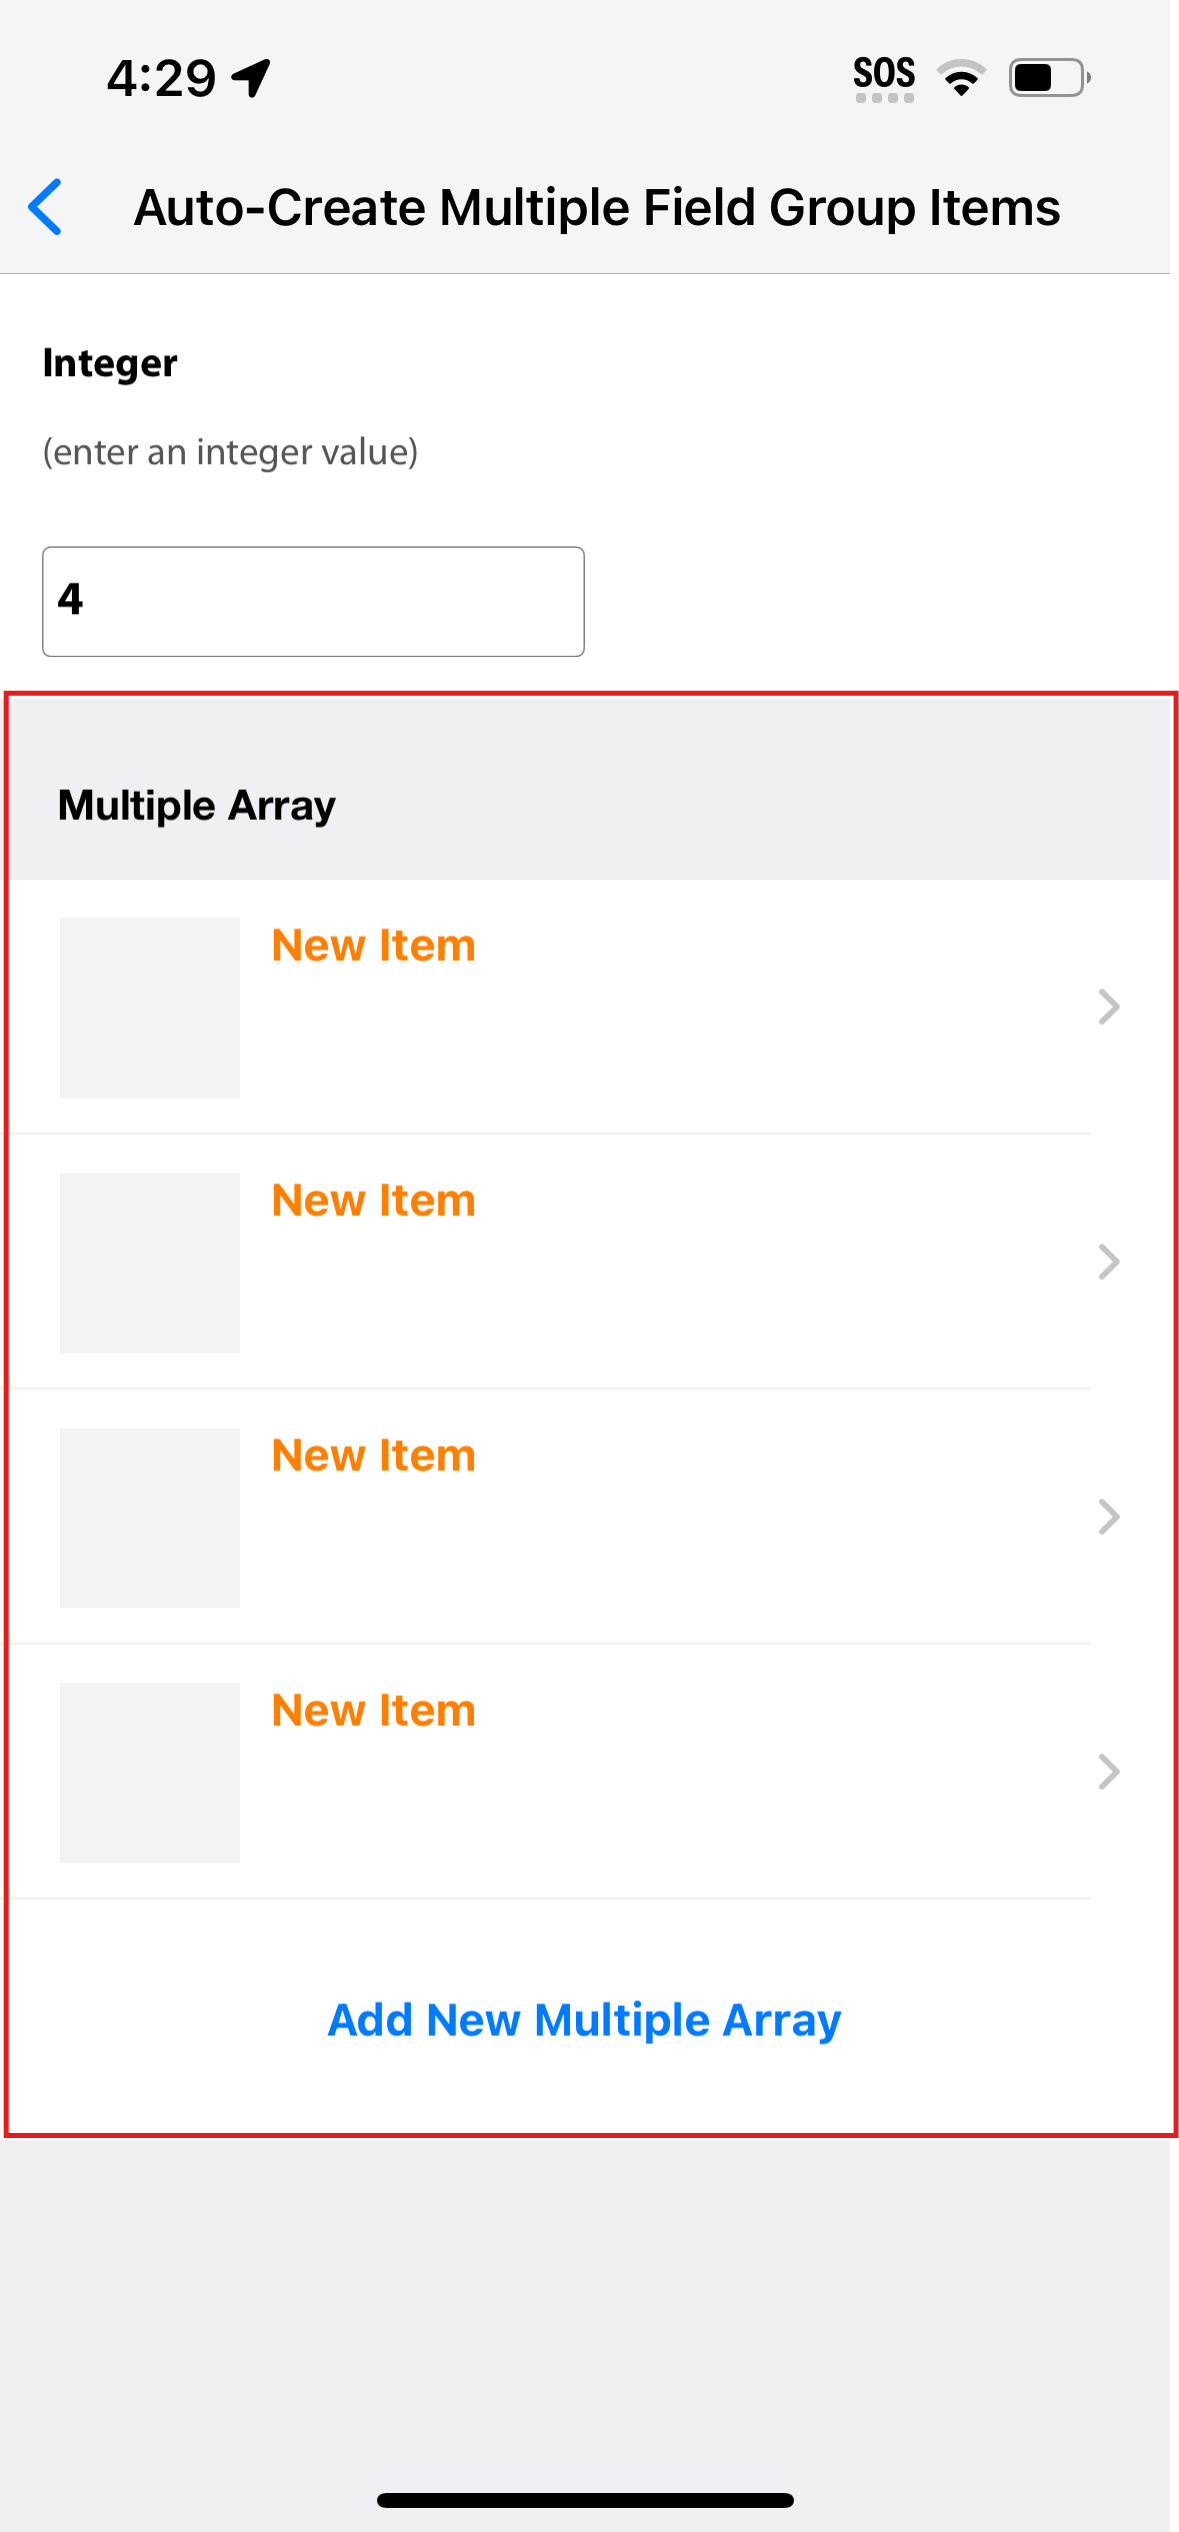The image size is (1179, 2532).
Task: Tap the home indicator bar
Action: pos(585,2500)
